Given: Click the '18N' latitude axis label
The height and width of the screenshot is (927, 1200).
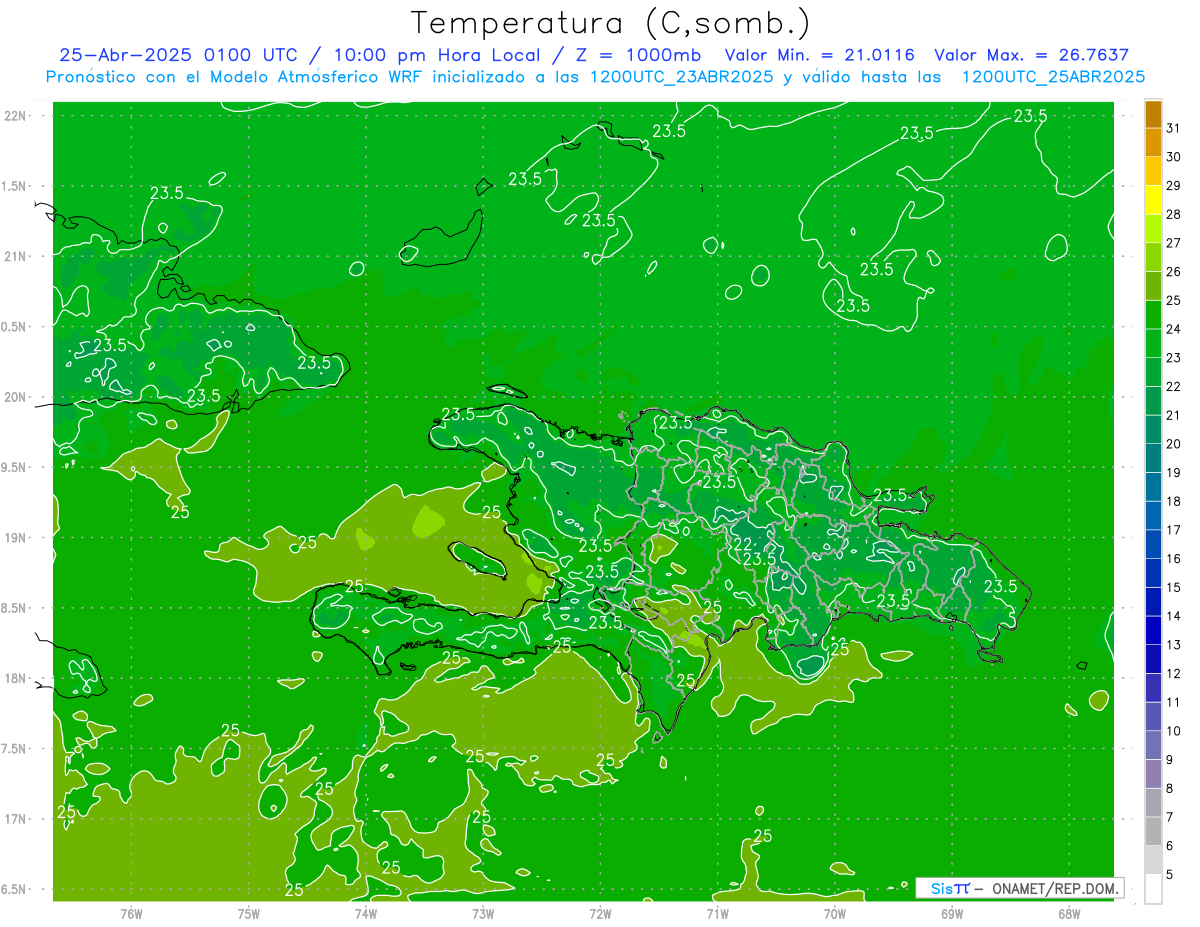Looking at the screenshot, I should click(x=17, y=678).
